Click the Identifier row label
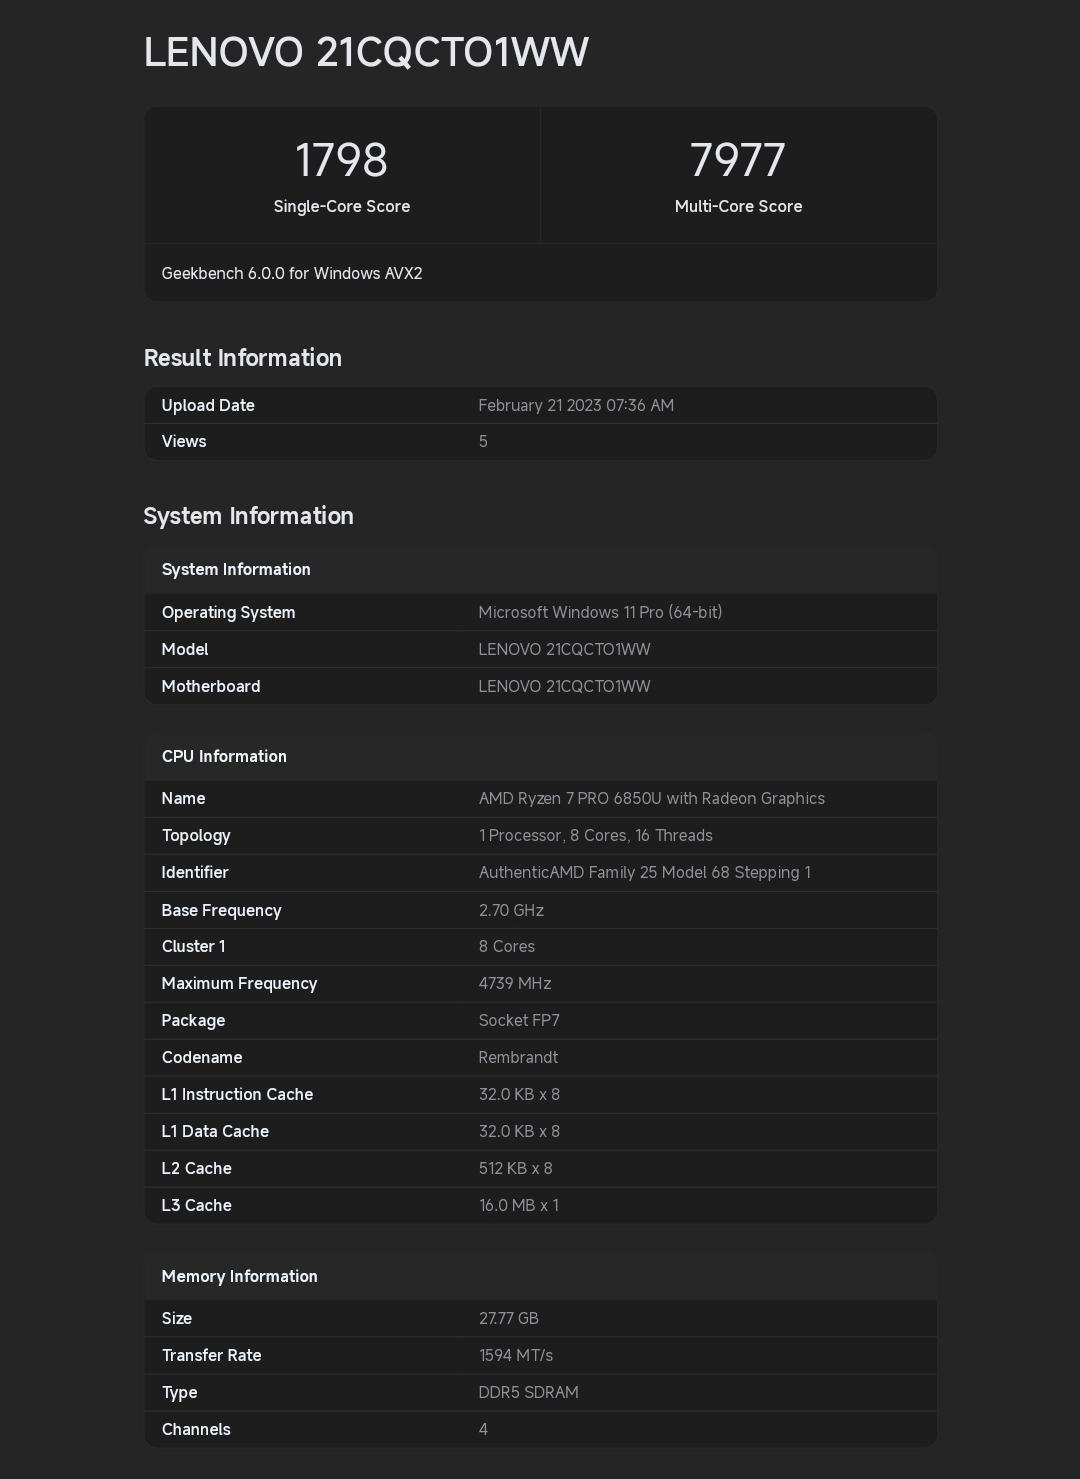 (195, 872)
